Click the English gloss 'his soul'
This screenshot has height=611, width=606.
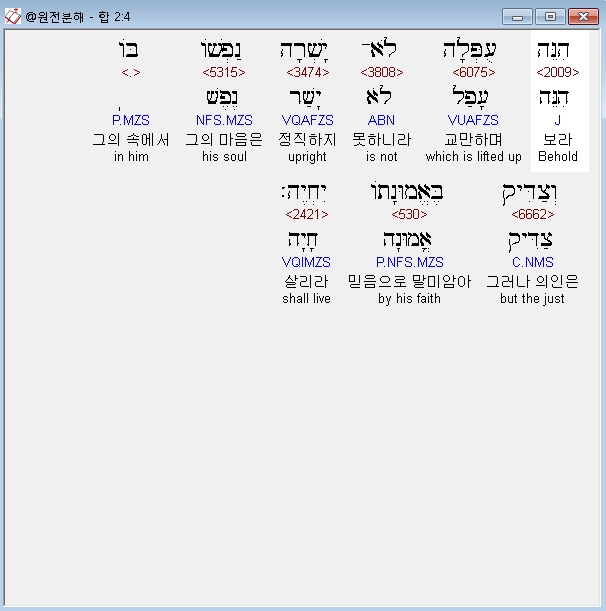[224, 156]
